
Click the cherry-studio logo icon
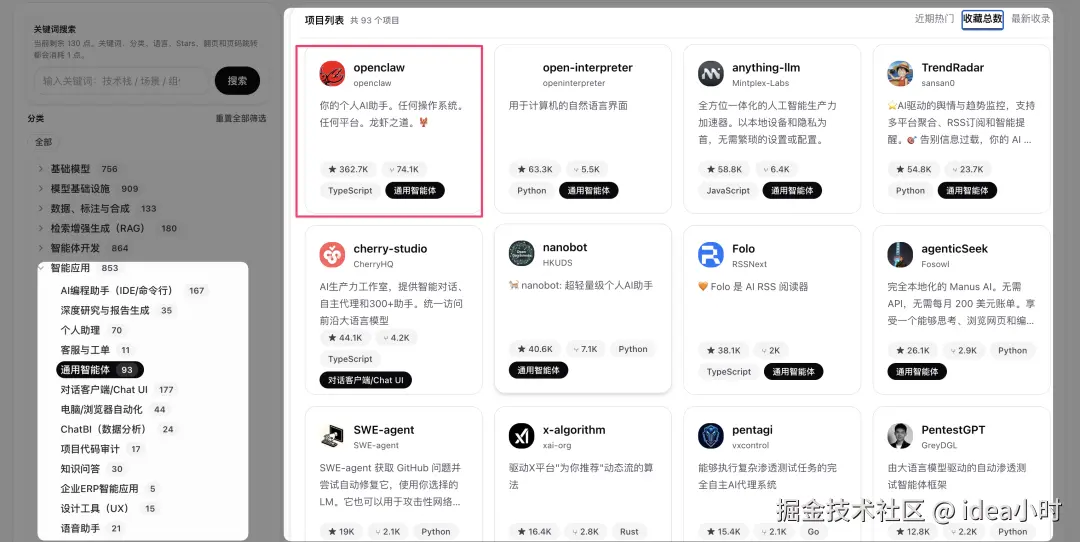(x=332, y=255)
